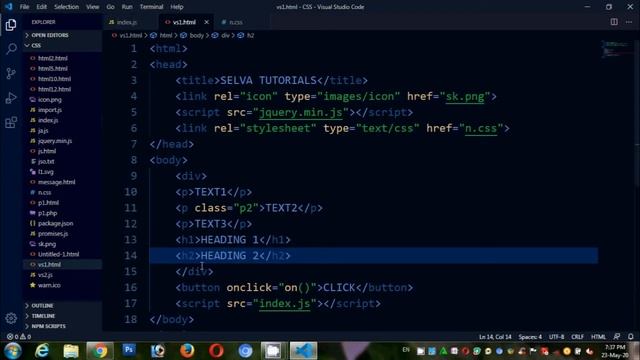The width and height of the screenshot is (640, 360).
Task: Switch to the index.js tab
Action: click(x=127, y=22)
